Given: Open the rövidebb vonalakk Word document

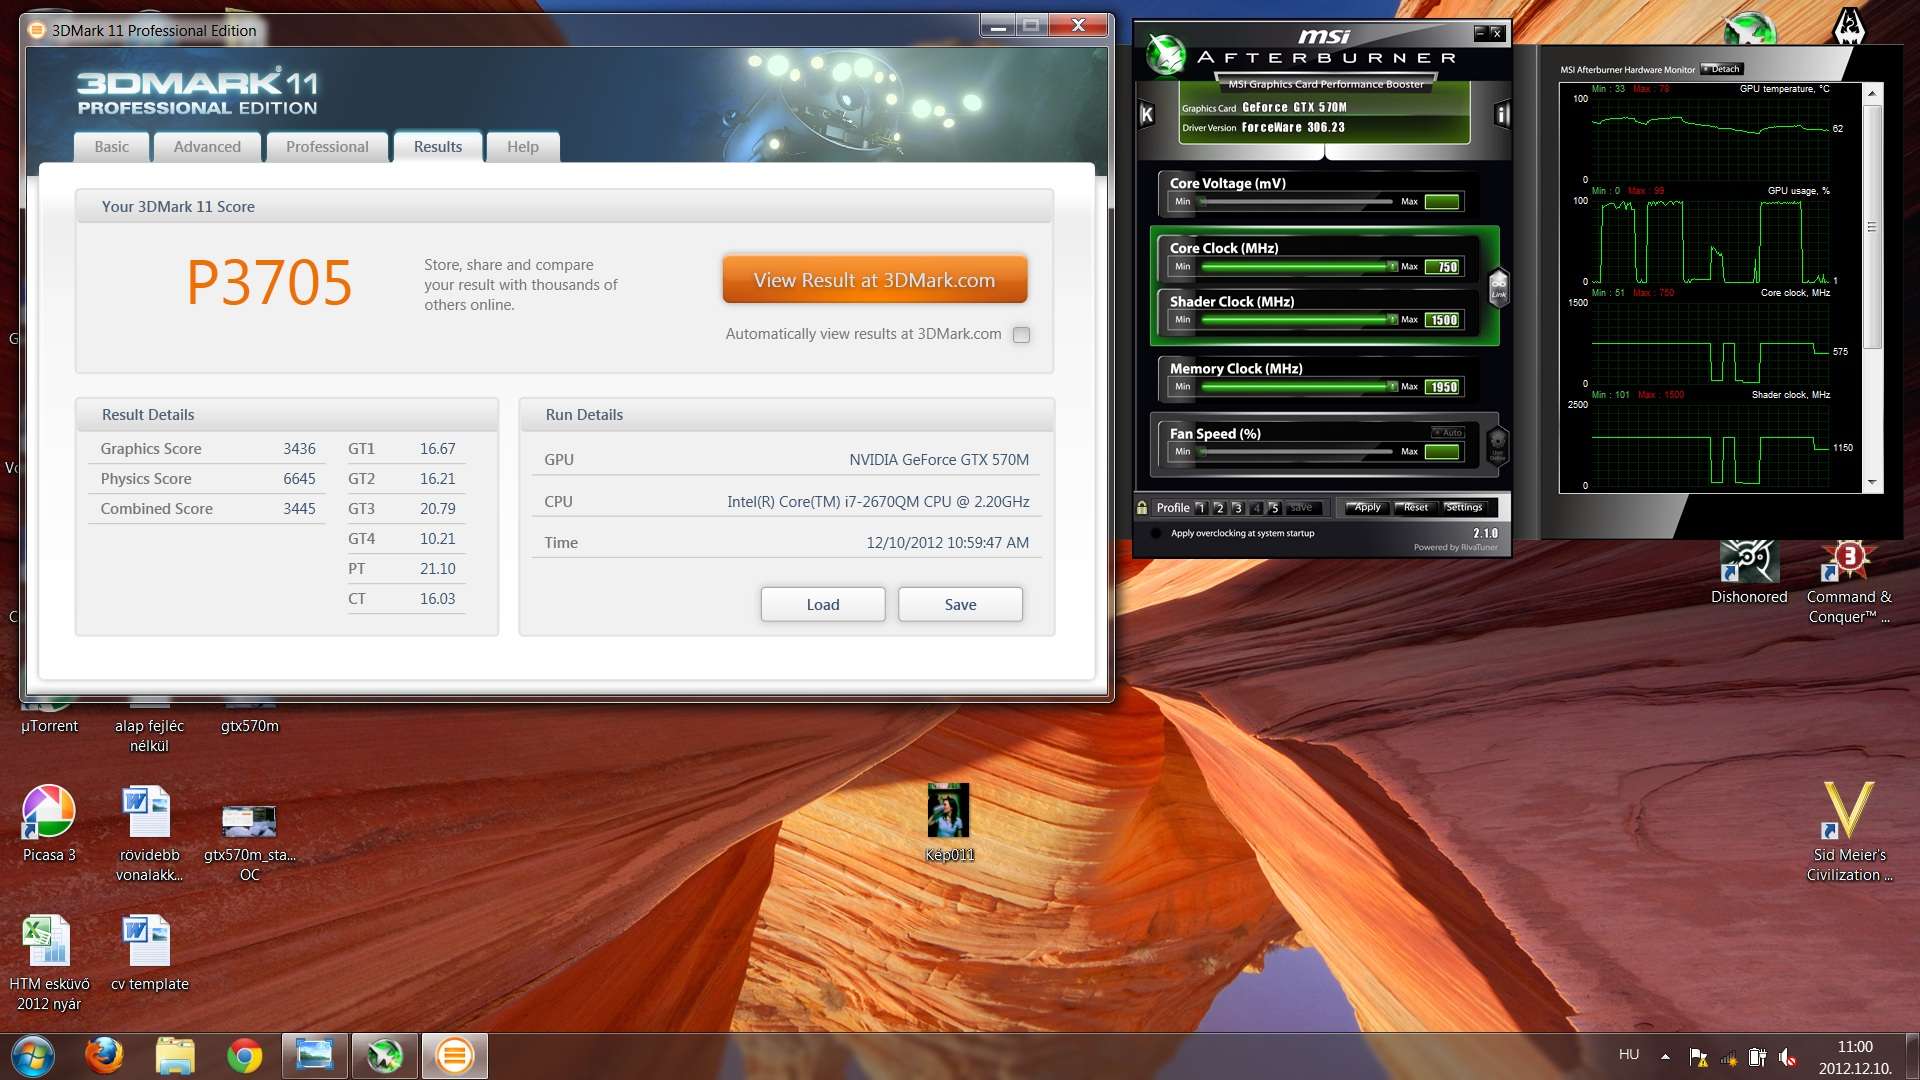Looking at the screenshot, I should click(x=149, y=834).
